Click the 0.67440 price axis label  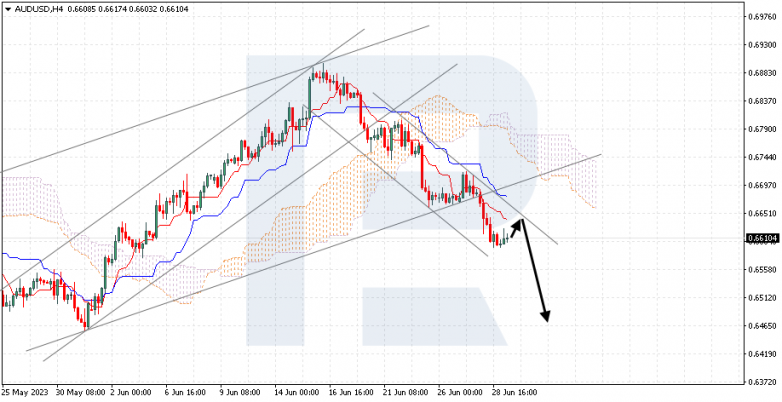tap(762, 157)
